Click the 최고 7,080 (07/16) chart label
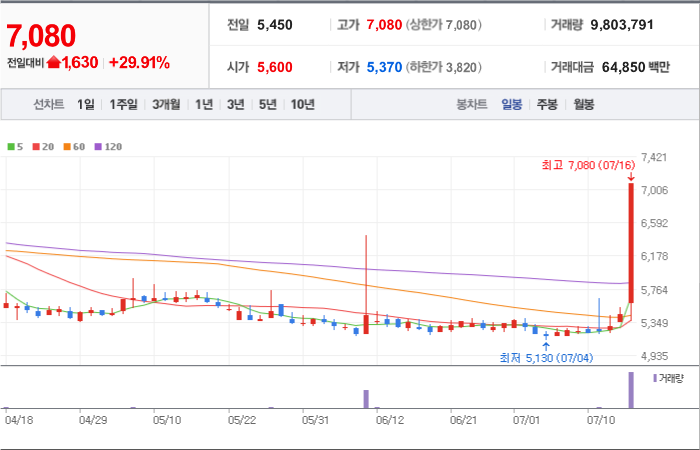The width and height of the screenshot is (700, 450). pos(588,165)
